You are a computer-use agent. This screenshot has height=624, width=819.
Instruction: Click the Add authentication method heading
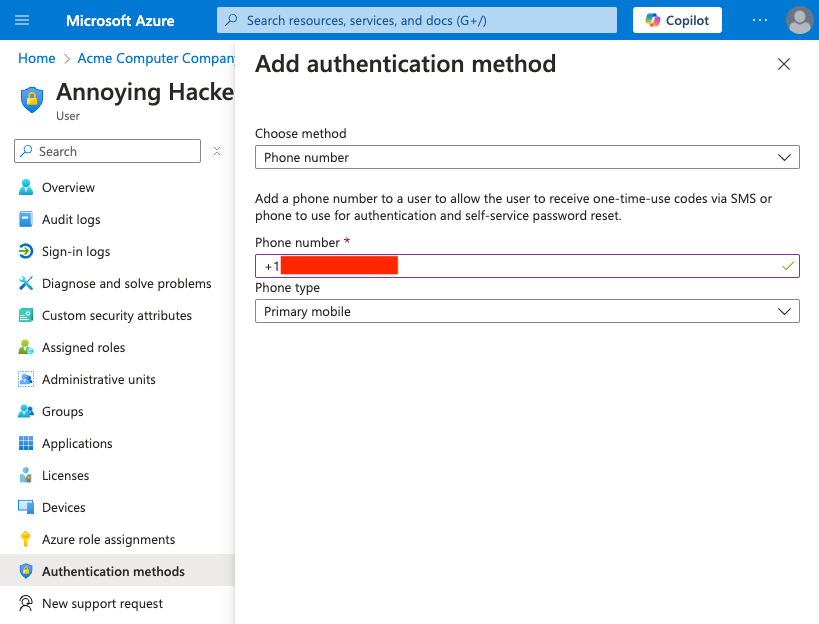pos(405,64)
